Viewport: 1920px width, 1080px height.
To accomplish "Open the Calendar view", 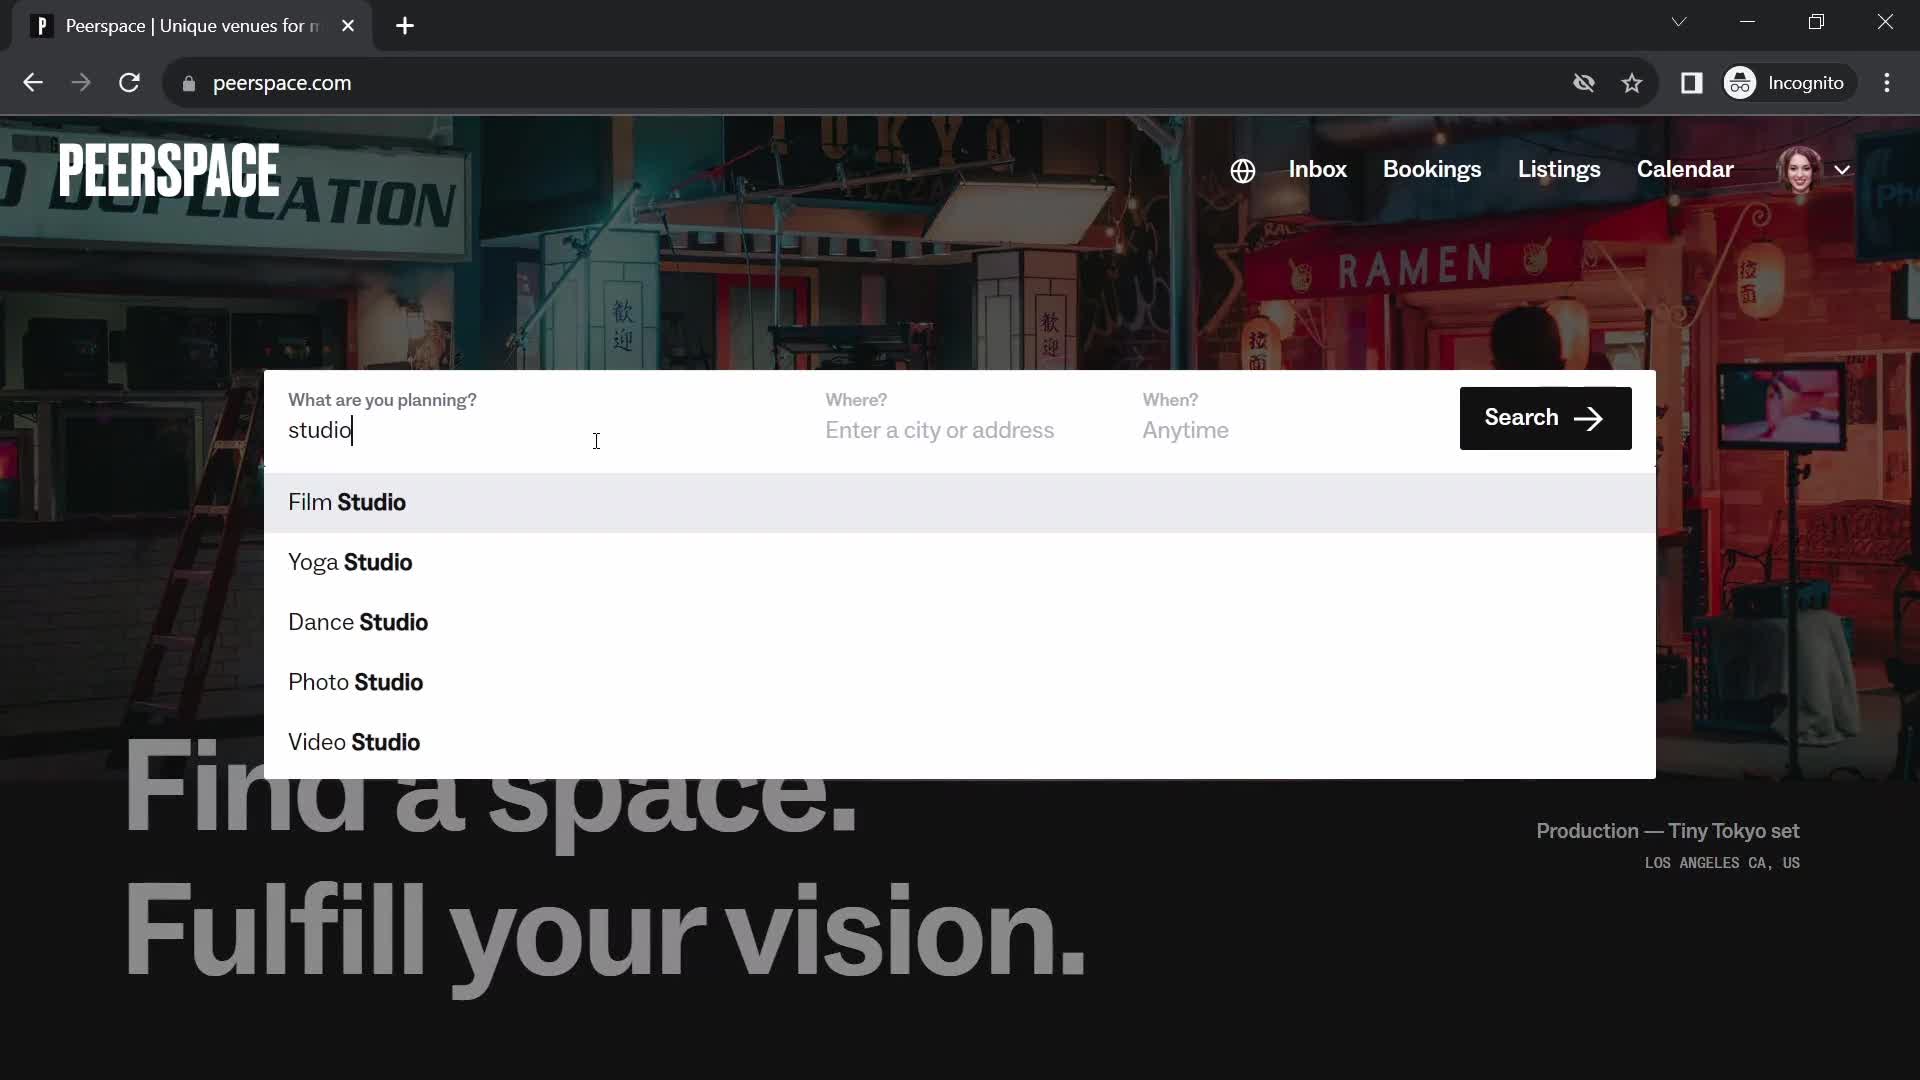I will pos(1685,169).
